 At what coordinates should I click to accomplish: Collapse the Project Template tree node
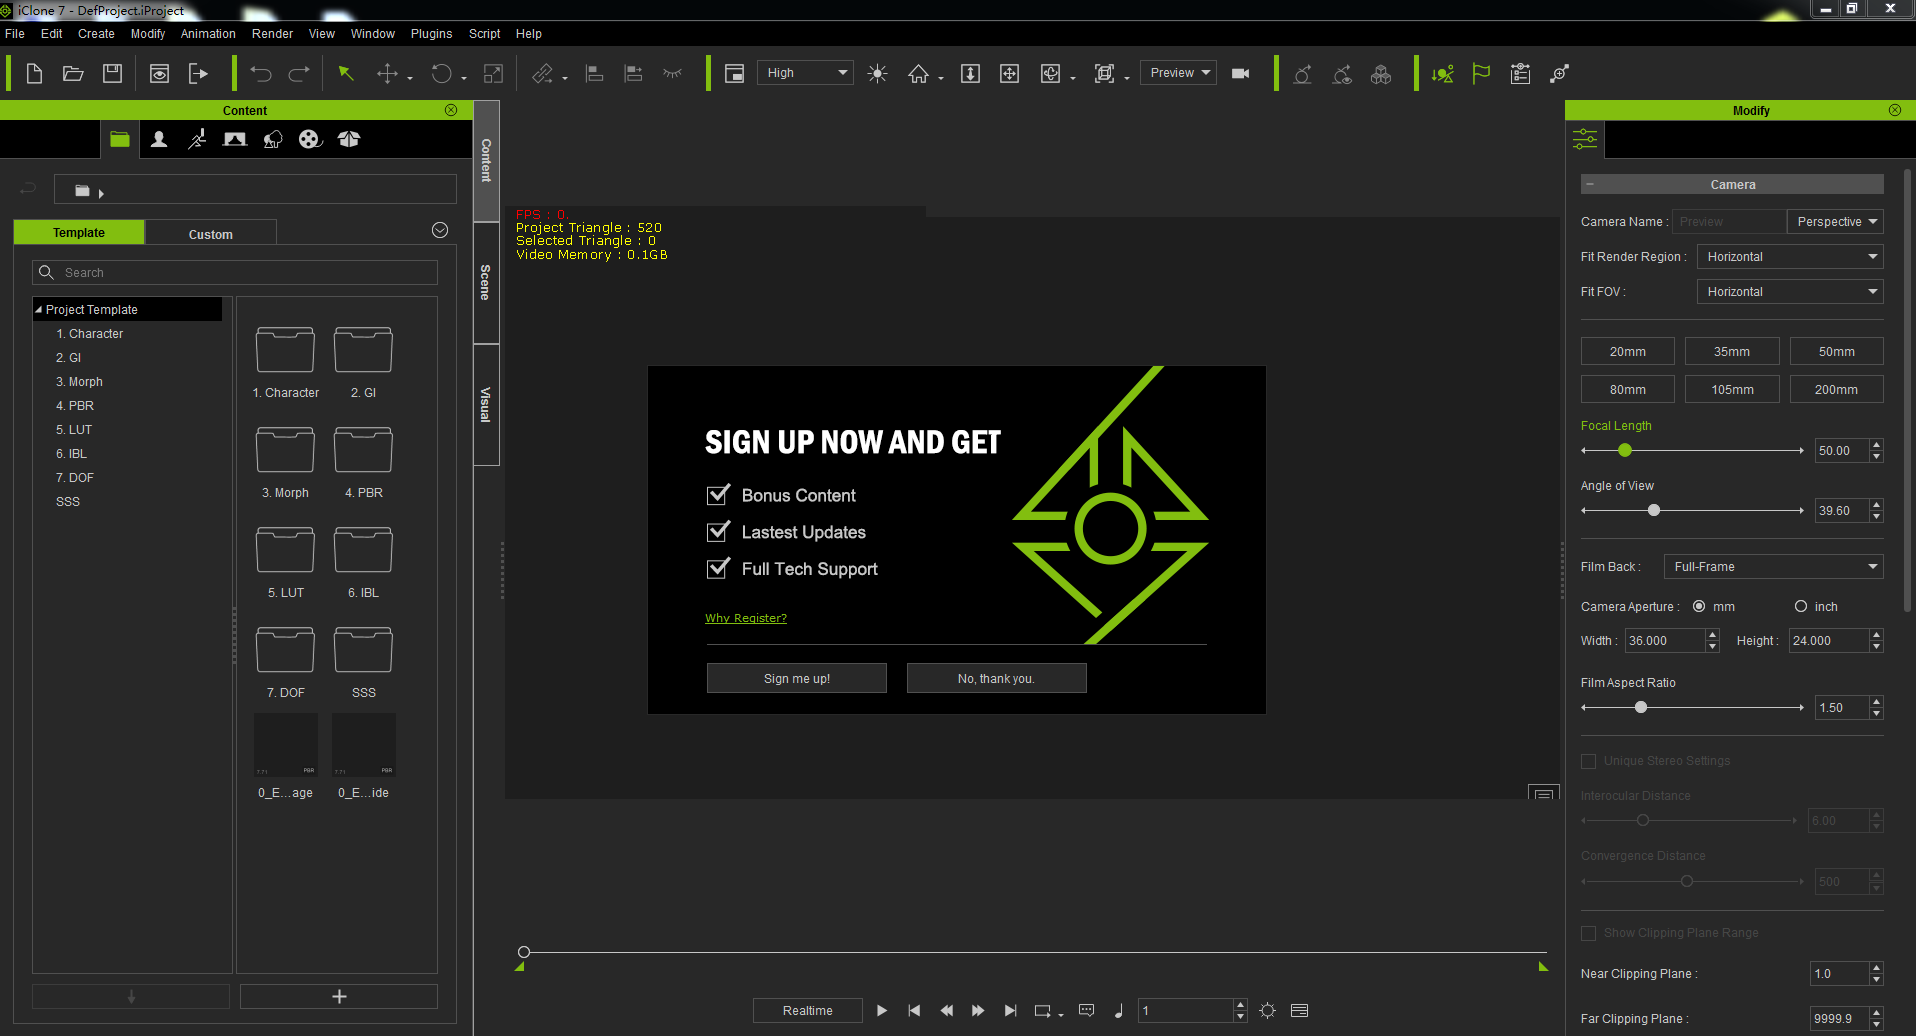pos(39,310)
